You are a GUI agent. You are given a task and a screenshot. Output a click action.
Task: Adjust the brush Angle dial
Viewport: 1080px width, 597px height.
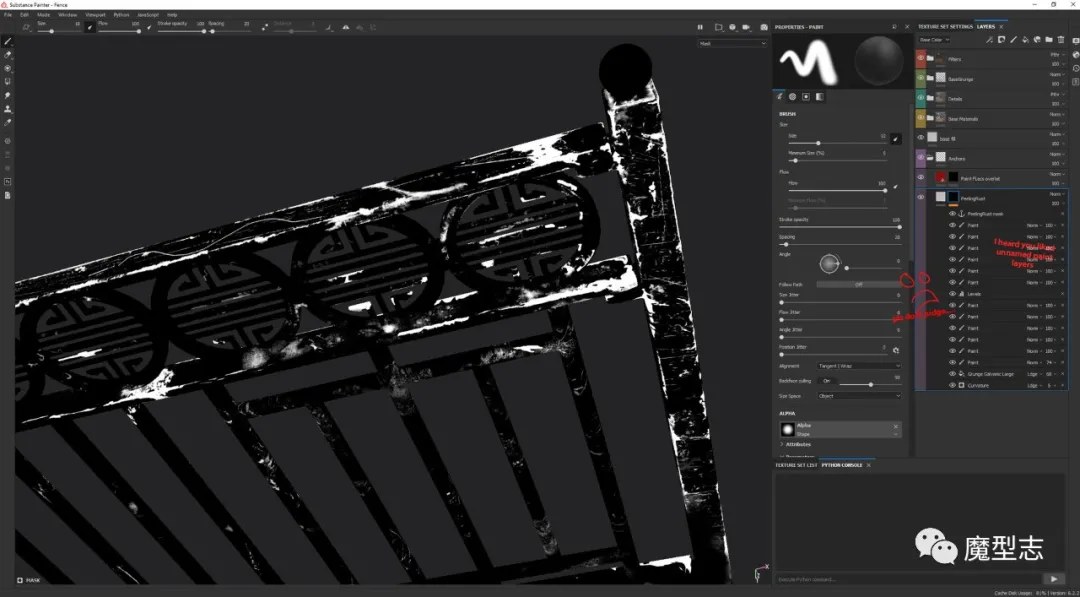[x=829, y=263]
